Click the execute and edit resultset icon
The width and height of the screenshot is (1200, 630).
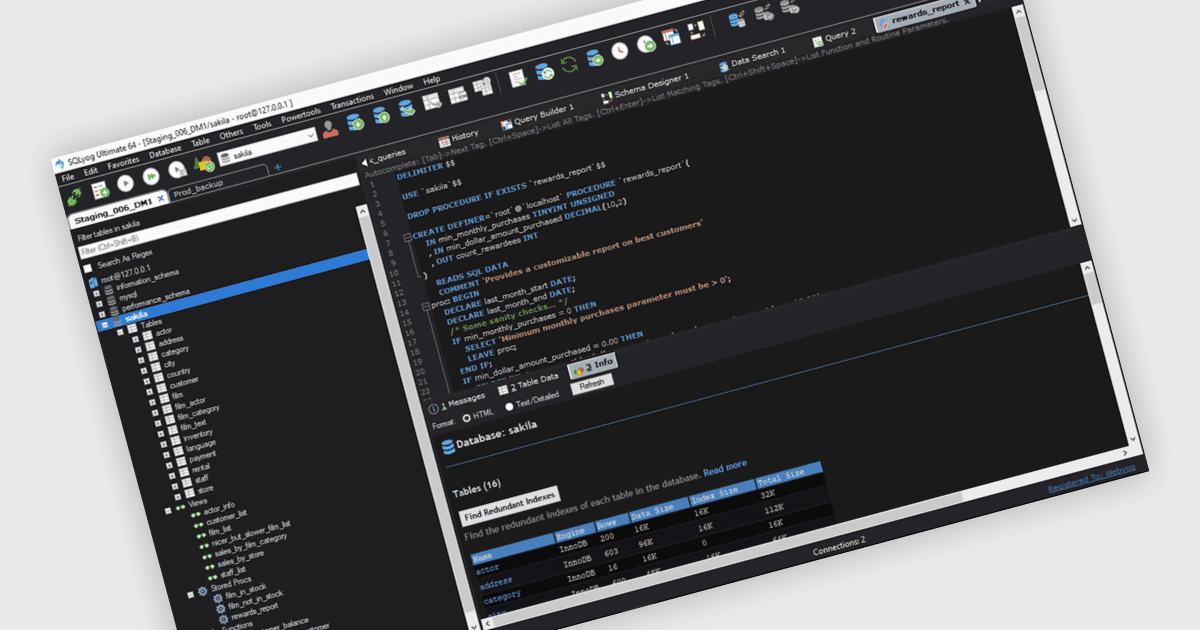point(178,170)
